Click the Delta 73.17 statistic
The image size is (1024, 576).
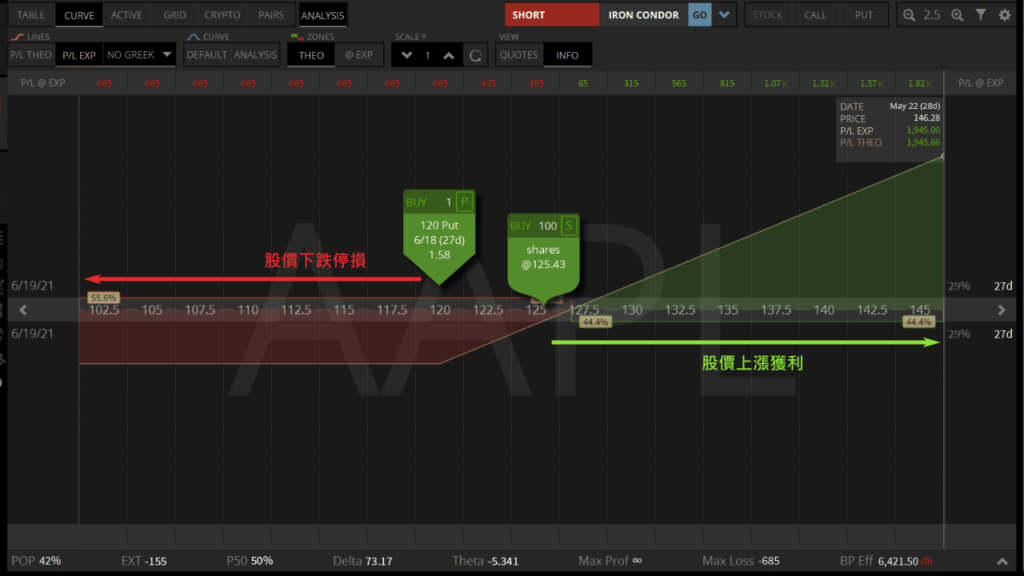click(x=362, y=561)
